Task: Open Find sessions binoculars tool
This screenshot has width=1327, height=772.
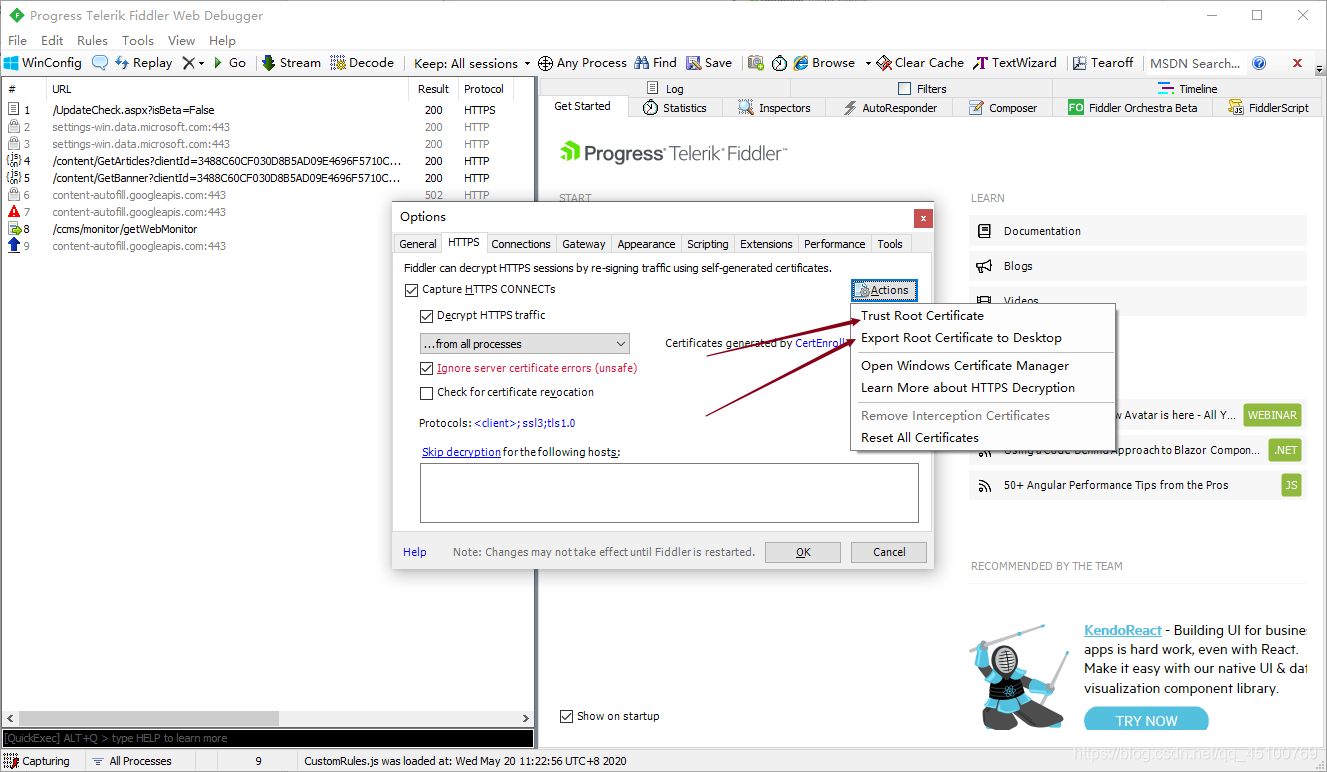Action: point(655,62)
